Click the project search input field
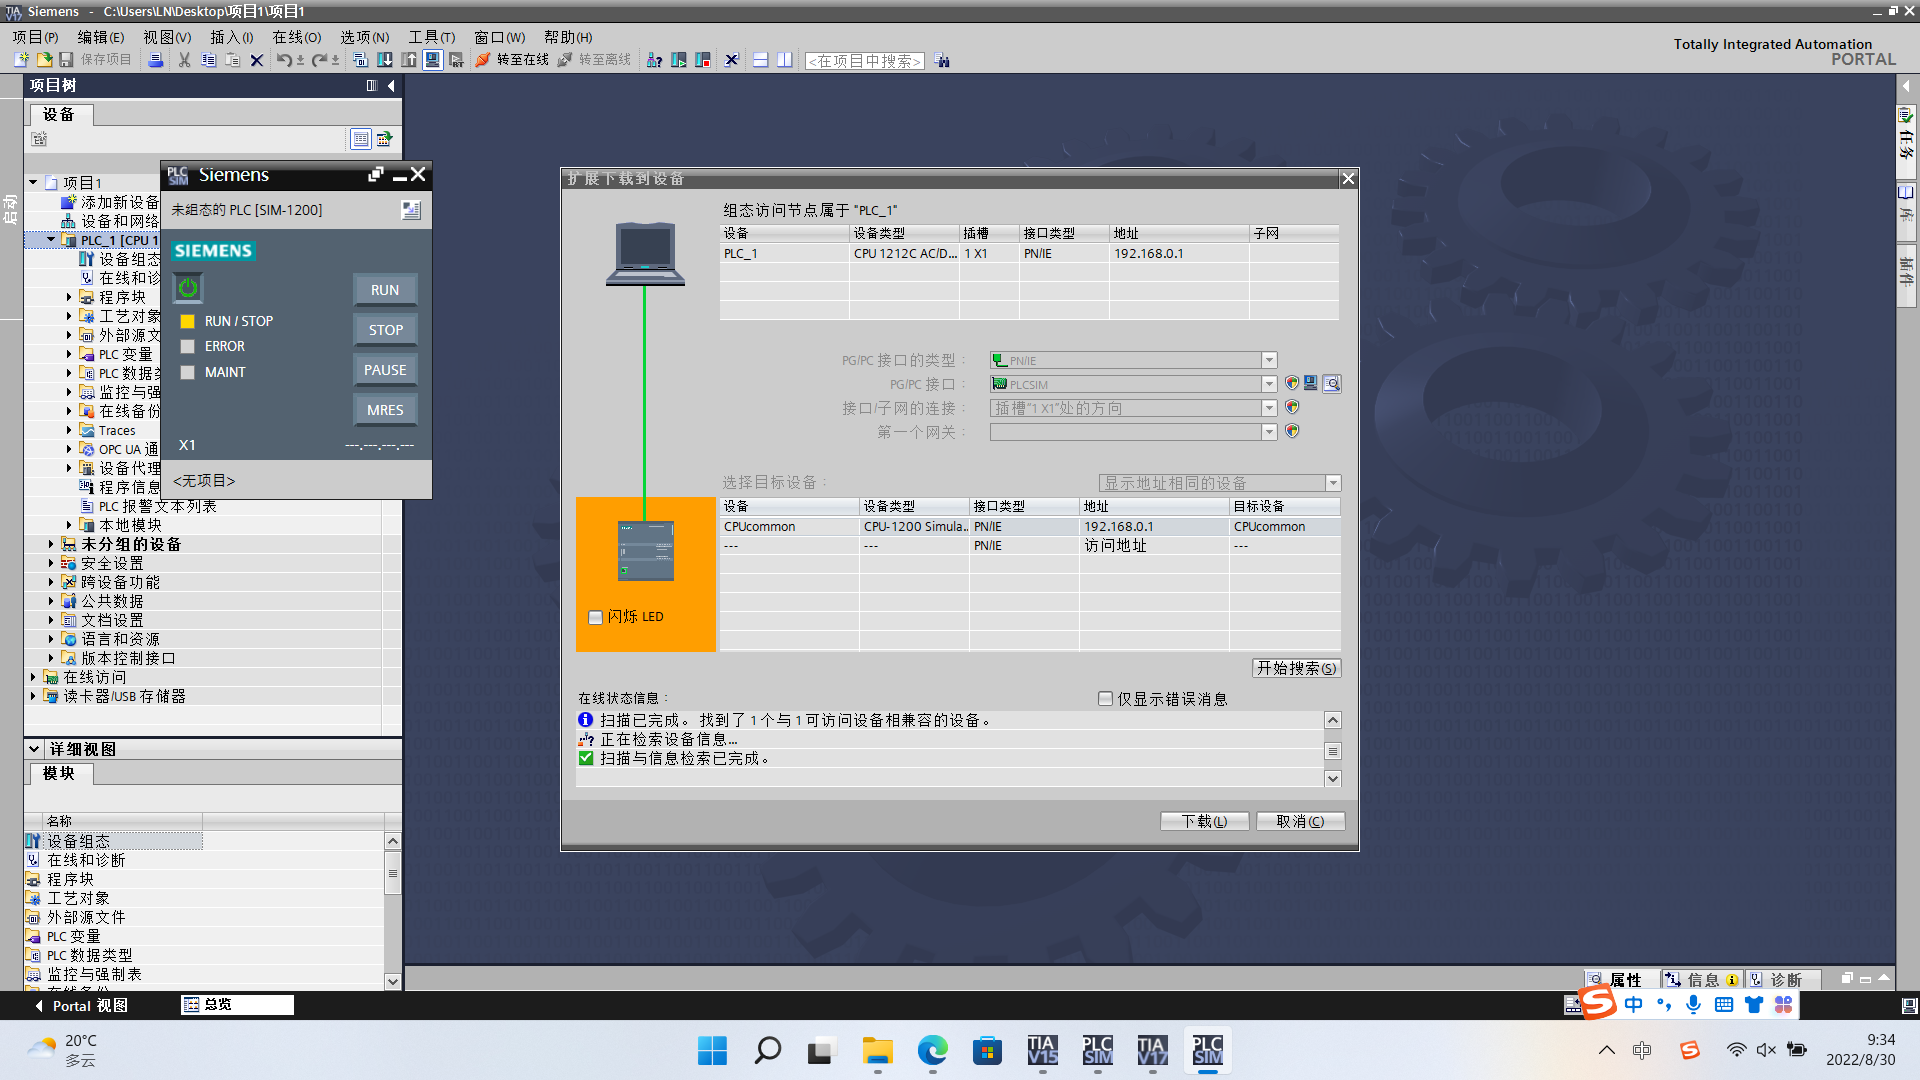Screen dimensions: 1920x1080 coord(864,61)
